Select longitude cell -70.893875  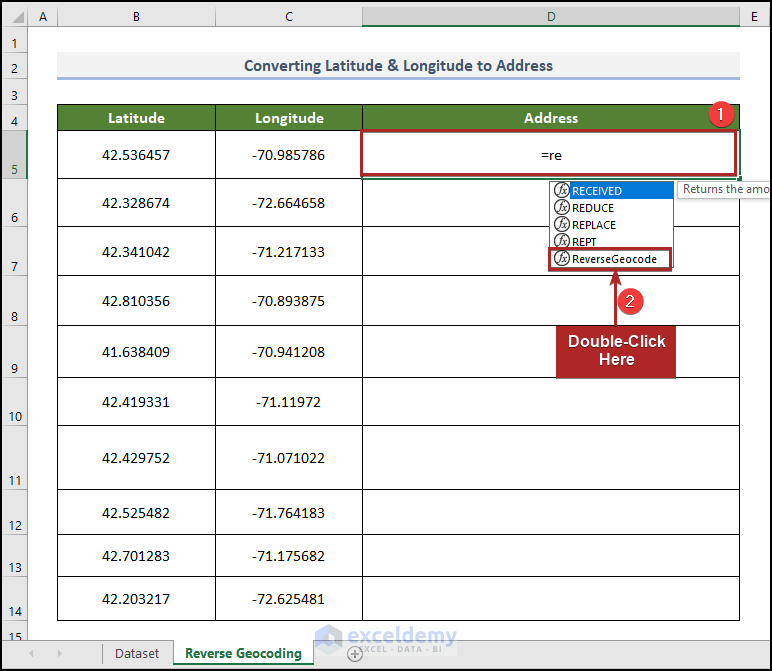pos(289,301)
